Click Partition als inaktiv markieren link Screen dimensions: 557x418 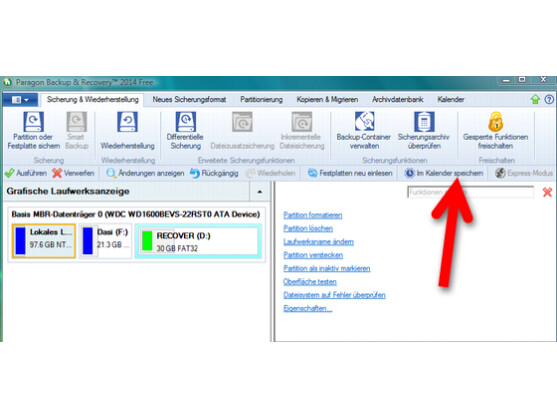click(326, 268)
